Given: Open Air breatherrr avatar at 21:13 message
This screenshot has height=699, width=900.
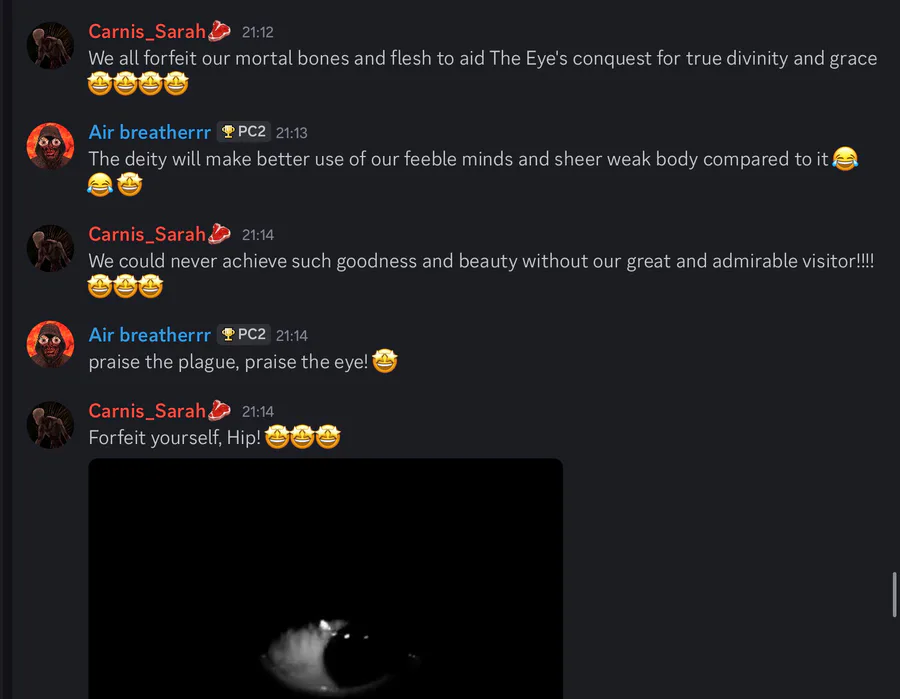Looking at the screenshot, I should tap(51, 146).
